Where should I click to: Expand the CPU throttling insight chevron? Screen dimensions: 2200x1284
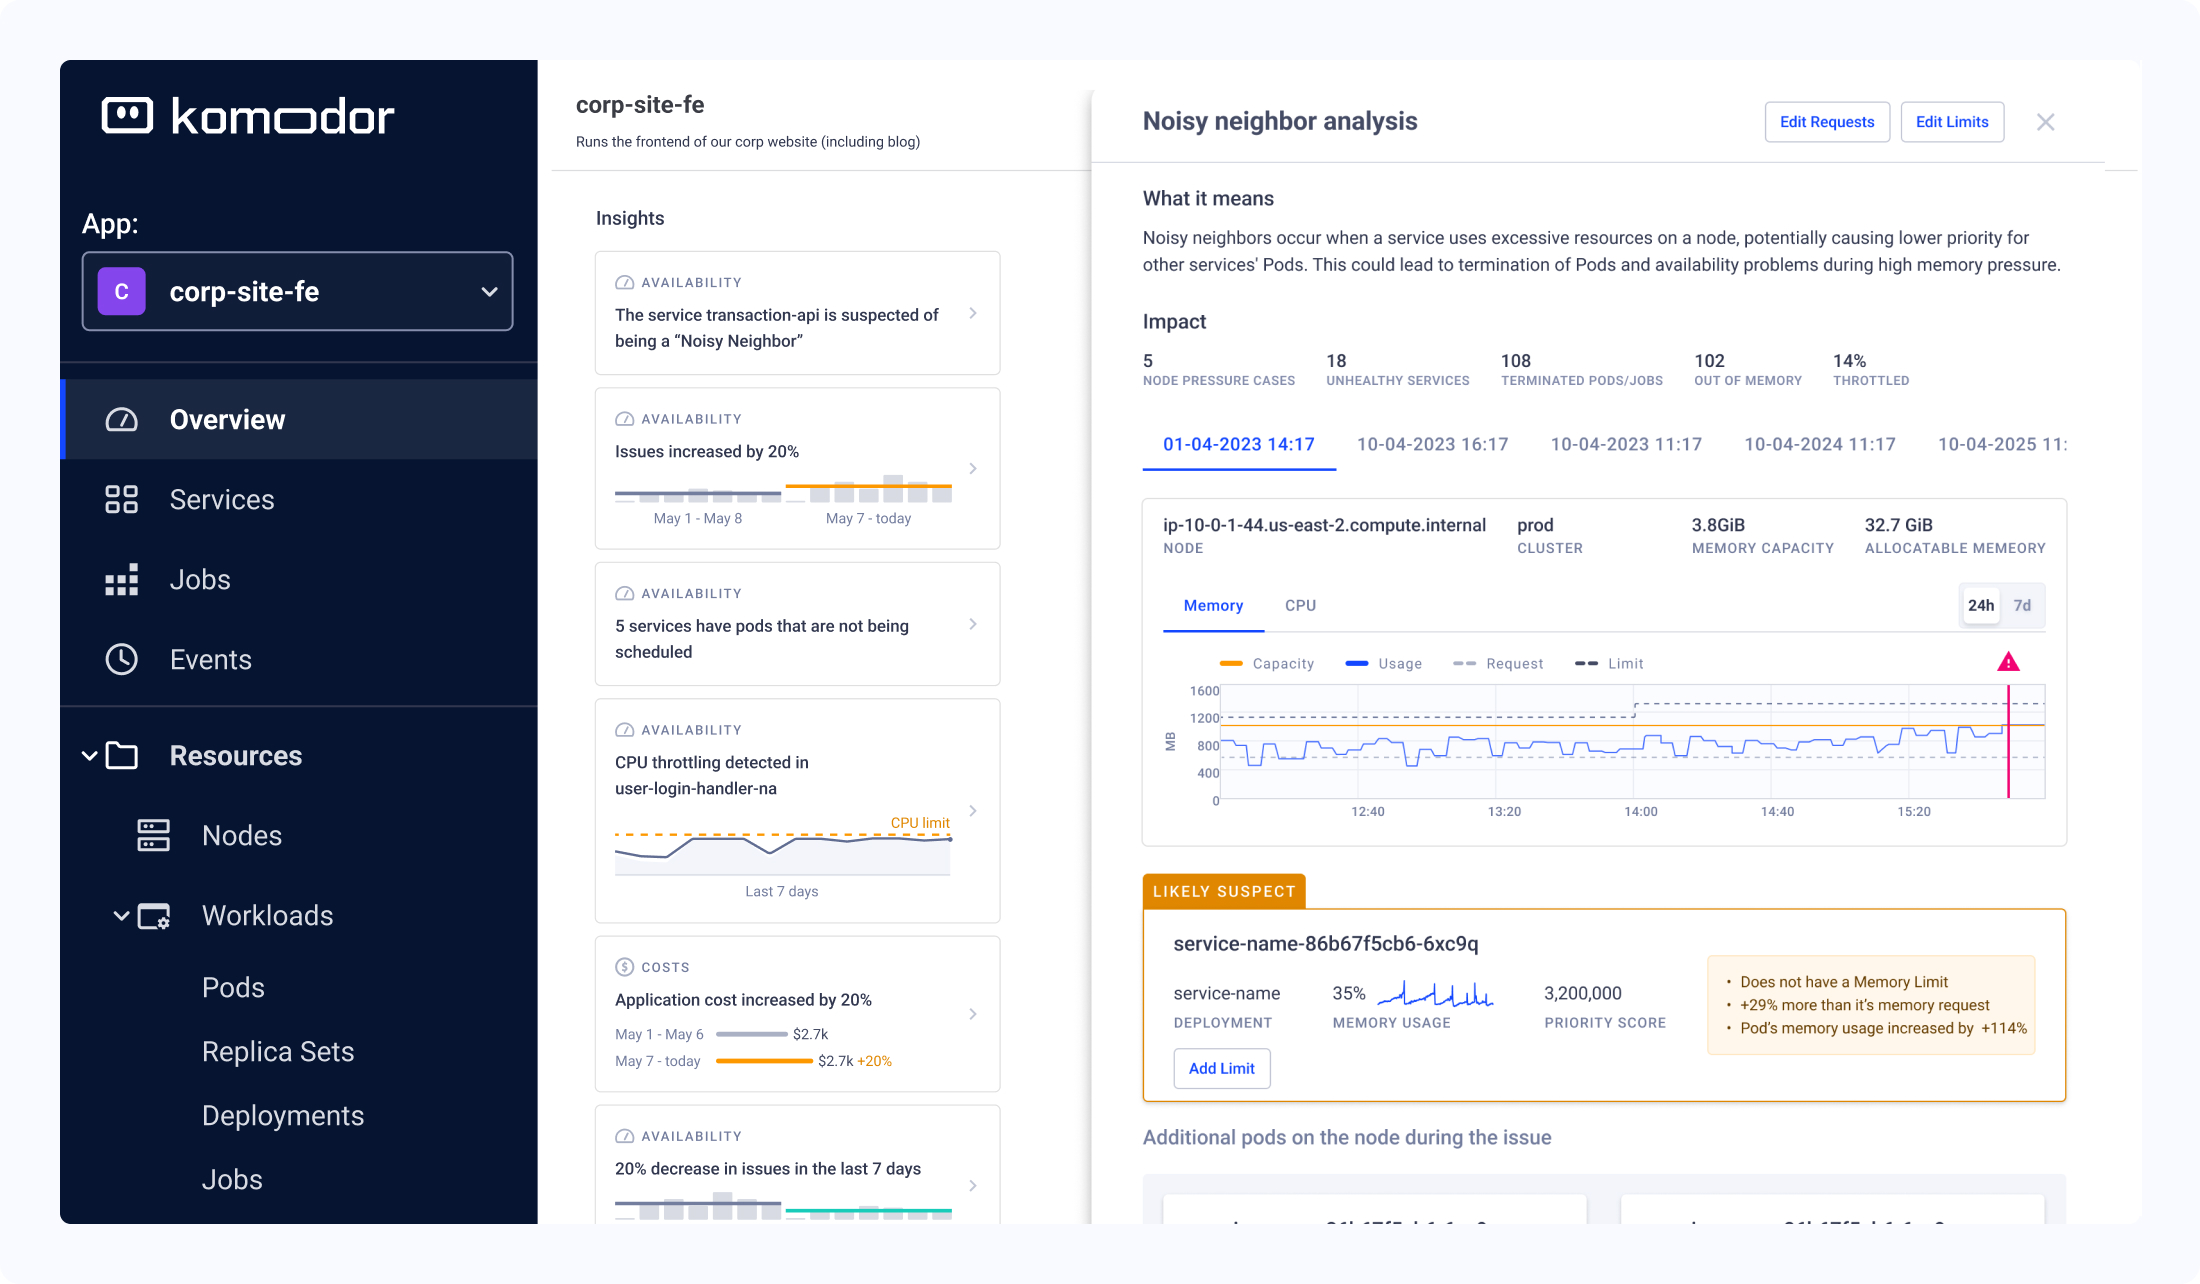[973, 811]
